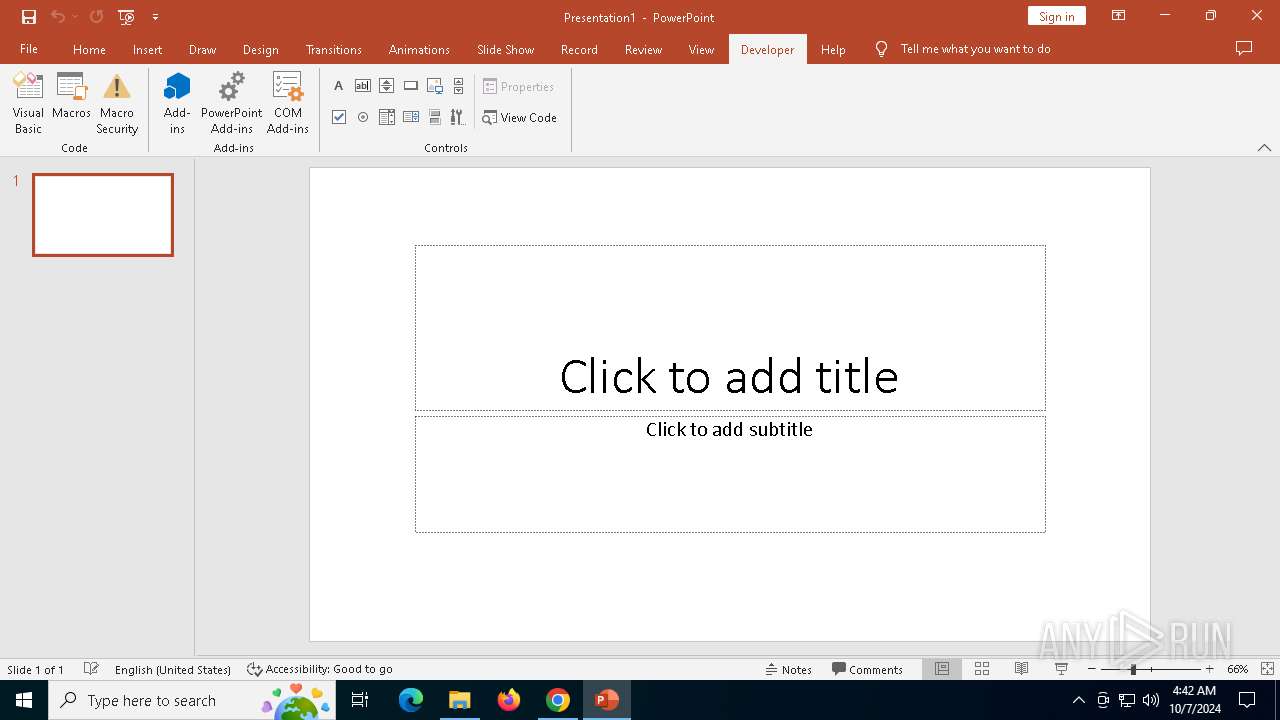
Task: Open More Controls tools icon
Action: pyautogui.click(x=458, y=117)
